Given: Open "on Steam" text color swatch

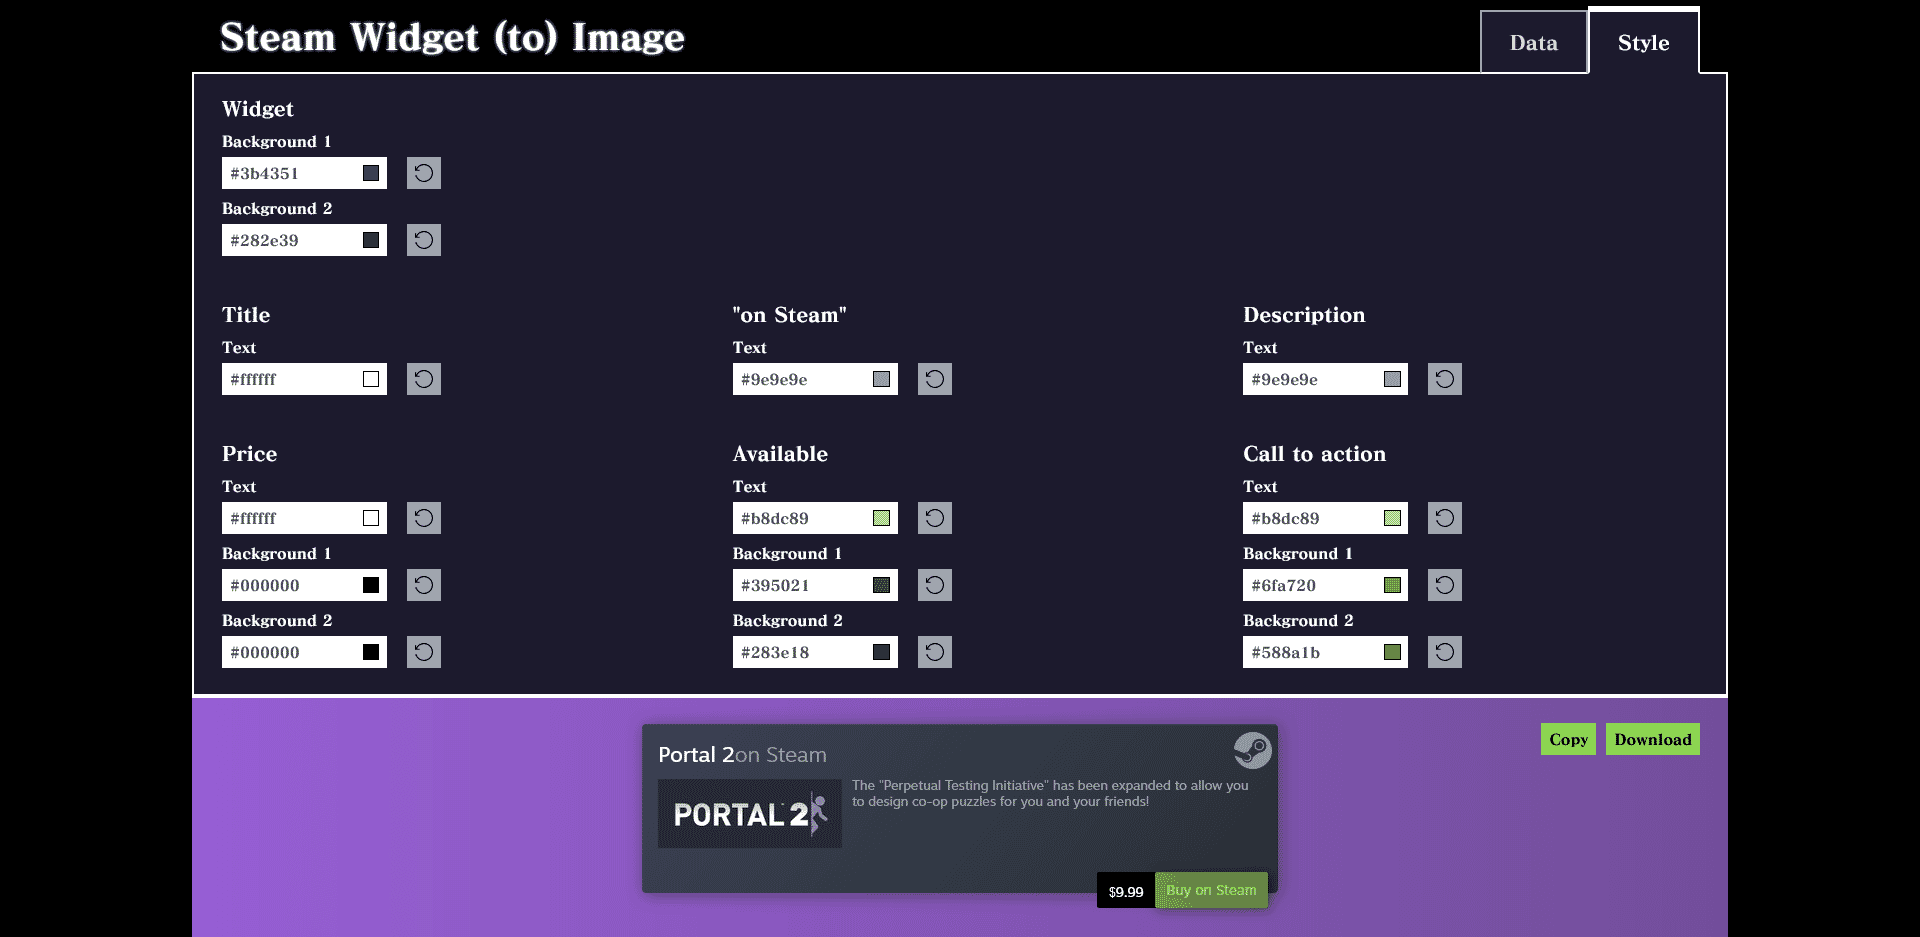Looking at the screenshot, I should click(x=881, y=379).
